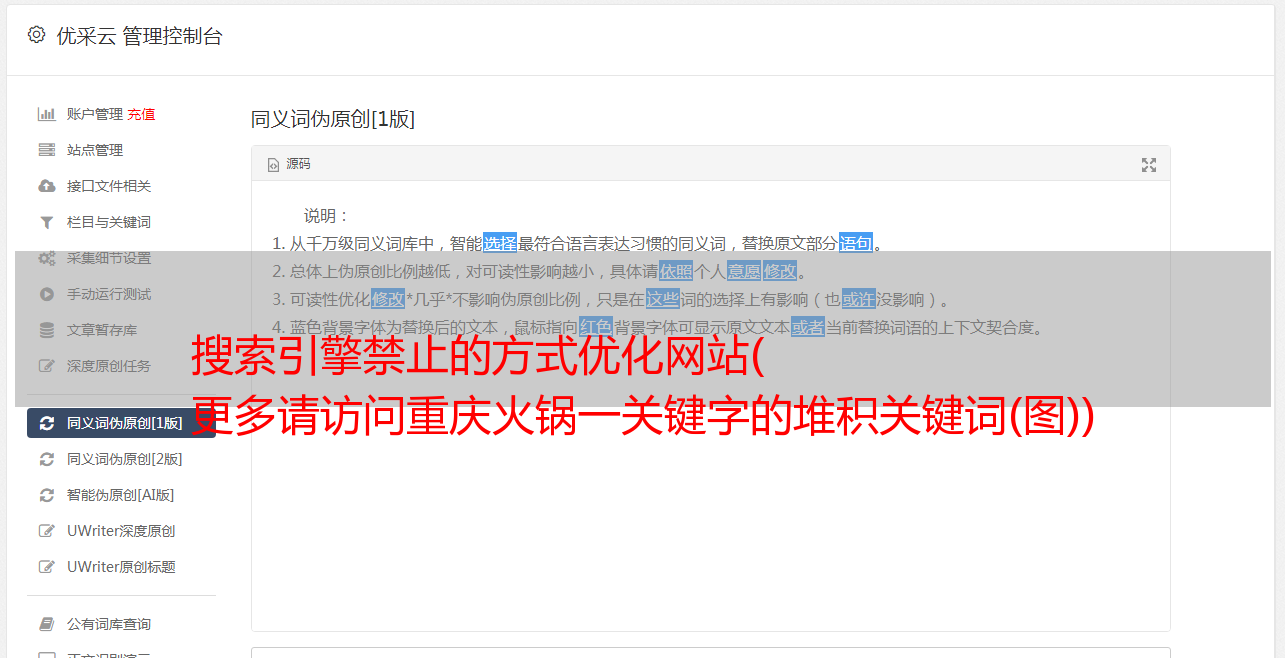Open 智能伪原创[AI版] in the sidebar
The image size is (1285, 658).
[121, 495]
